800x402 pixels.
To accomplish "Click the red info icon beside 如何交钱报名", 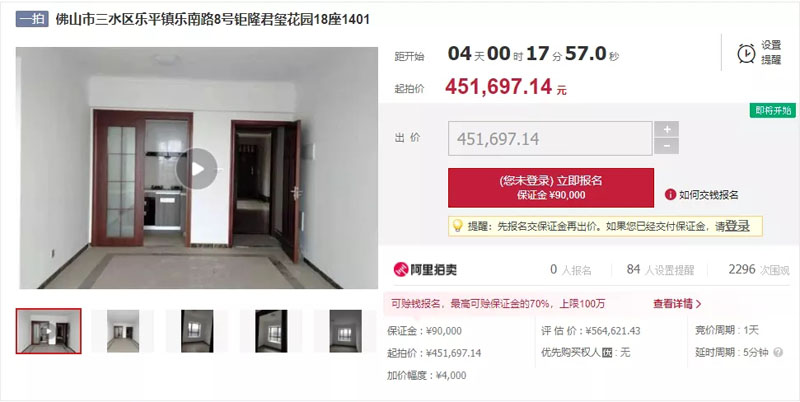I will tap(670, 194).
